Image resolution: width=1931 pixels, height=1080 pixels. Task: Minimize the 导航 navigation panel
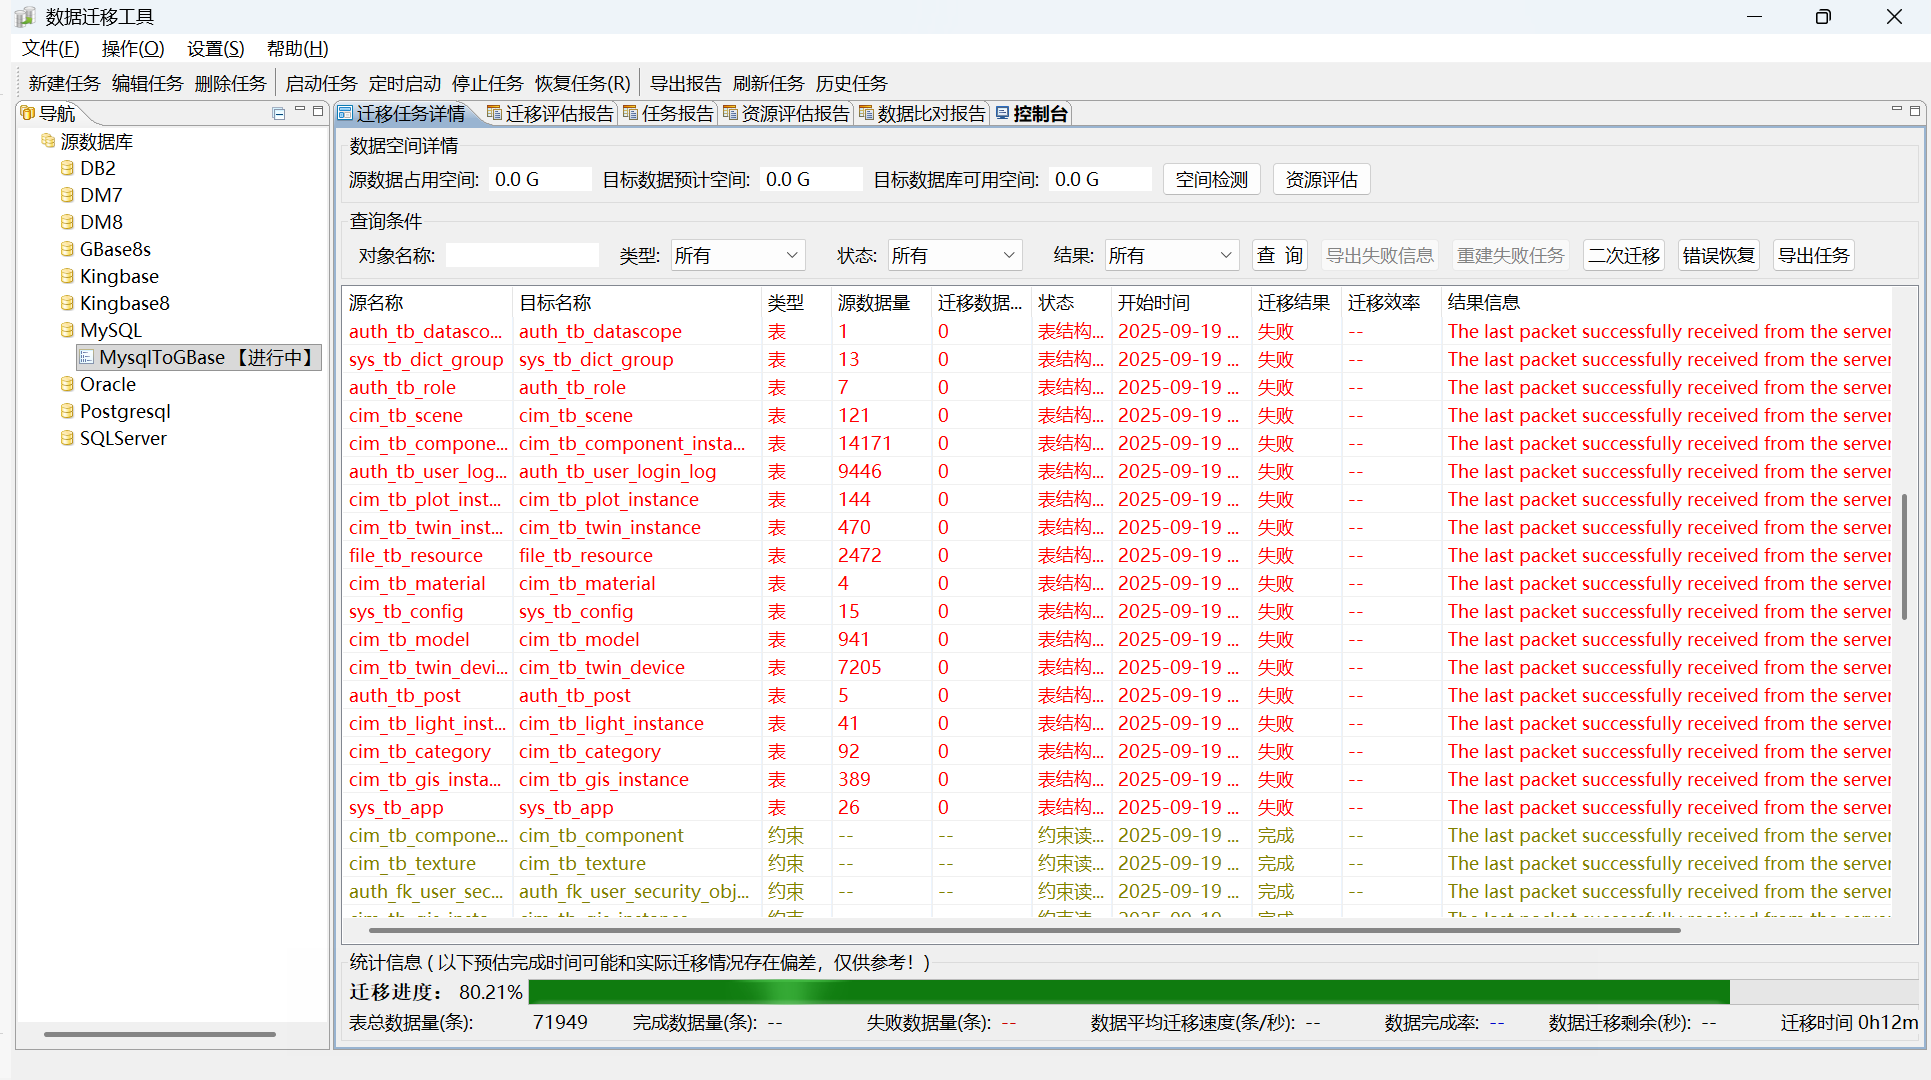pos(299,110)
